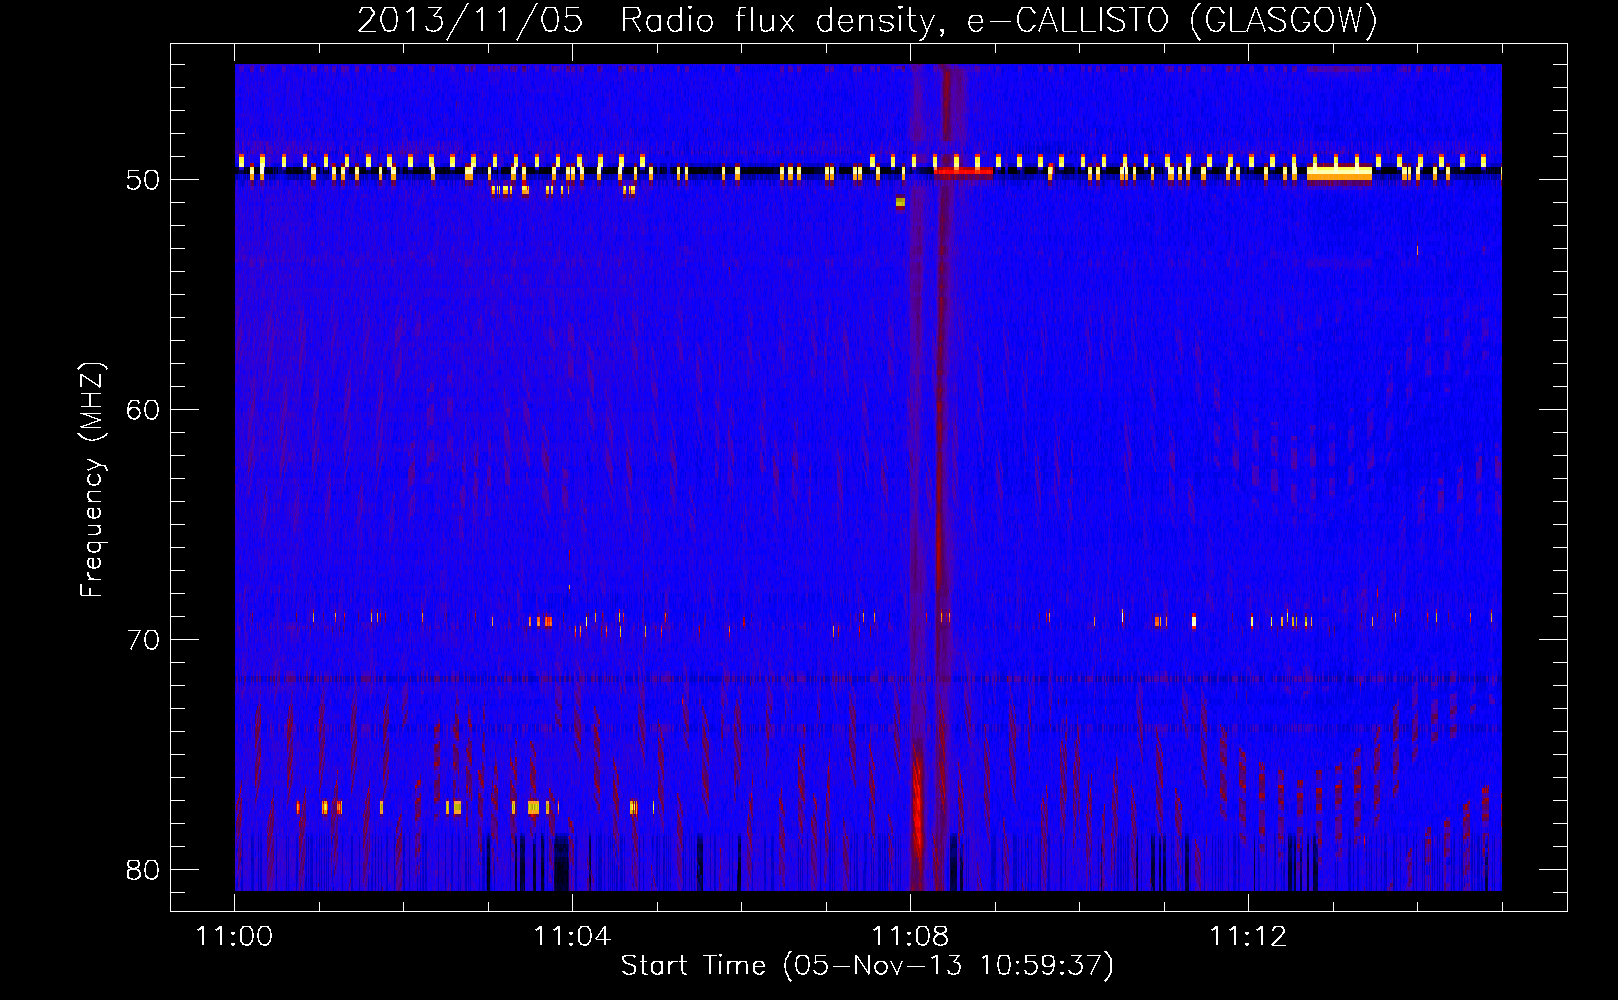1618x1000 pixels.
Task: Select the 50 MHz frequency tick label
Action: tap(143, 180)
